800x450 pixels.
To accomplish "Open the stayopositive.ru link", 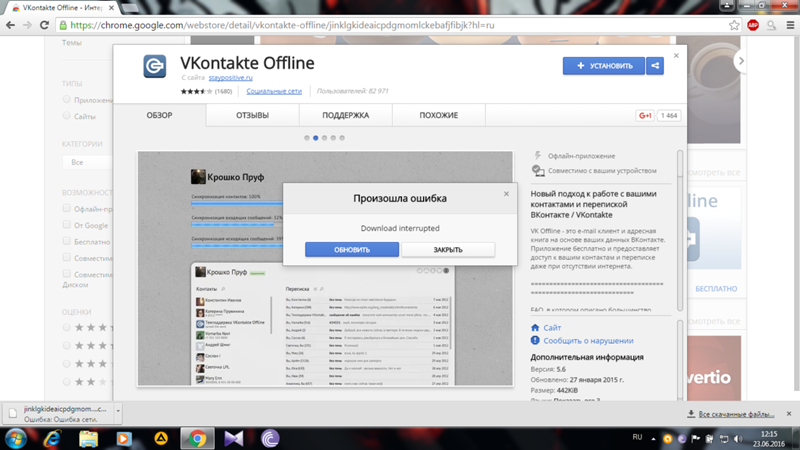I will coord(231,78).
